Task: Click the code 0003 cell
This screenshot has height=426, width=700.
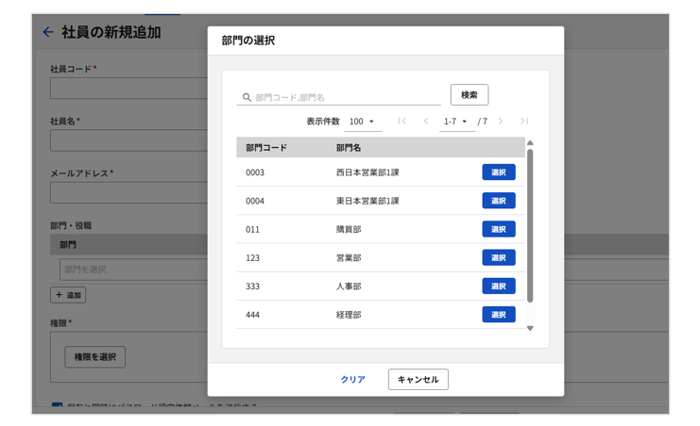Action: 255,172
